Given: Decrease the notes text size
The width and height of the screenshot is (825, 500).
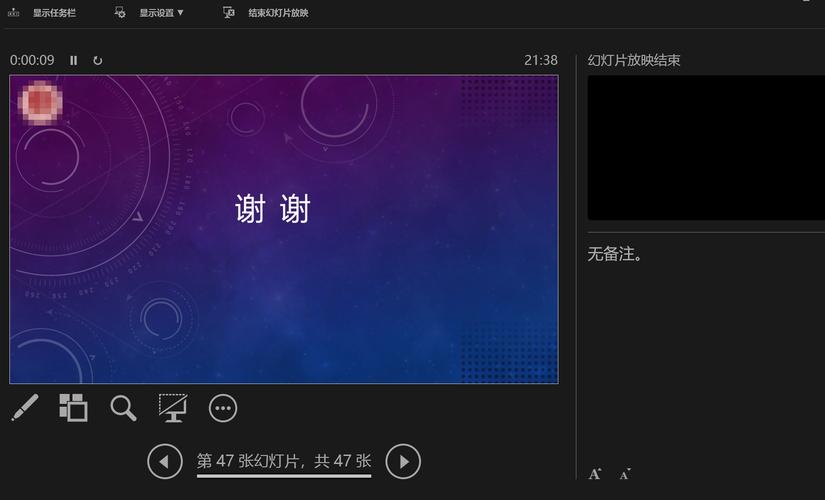Looking at the screenshot, I should click(625, 474).
